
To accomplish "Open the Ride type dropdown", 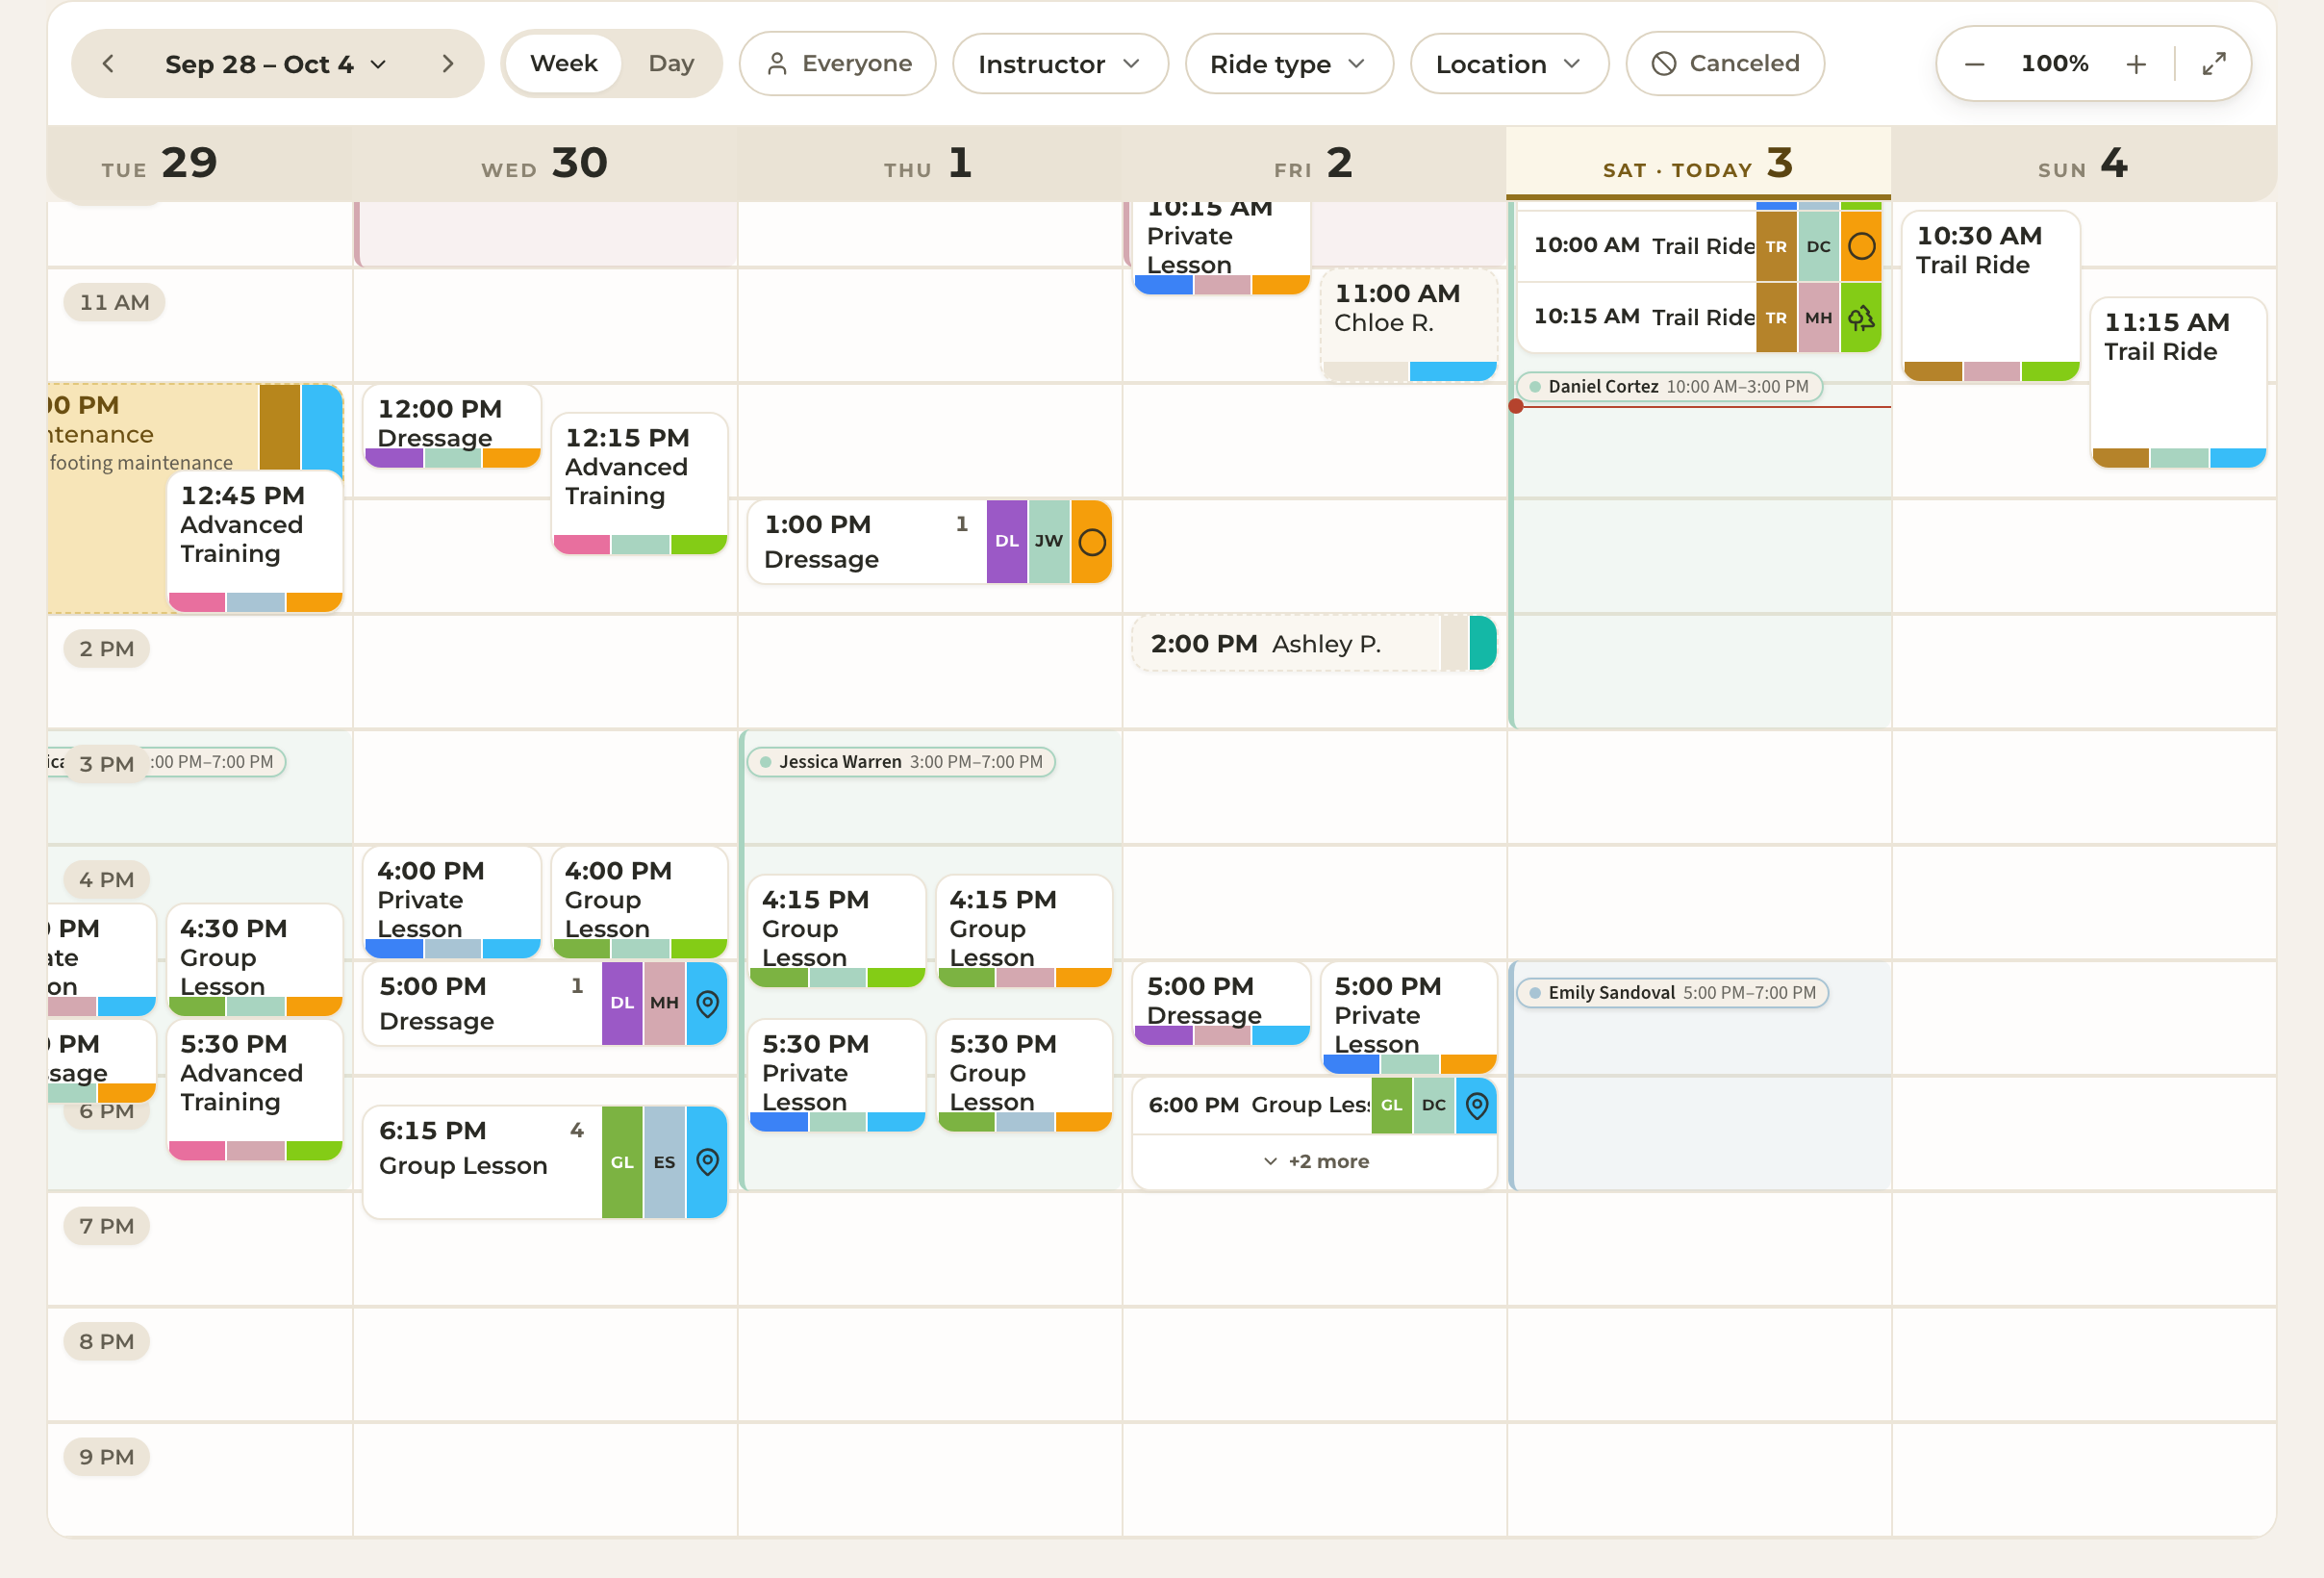I will [1289, 64].
